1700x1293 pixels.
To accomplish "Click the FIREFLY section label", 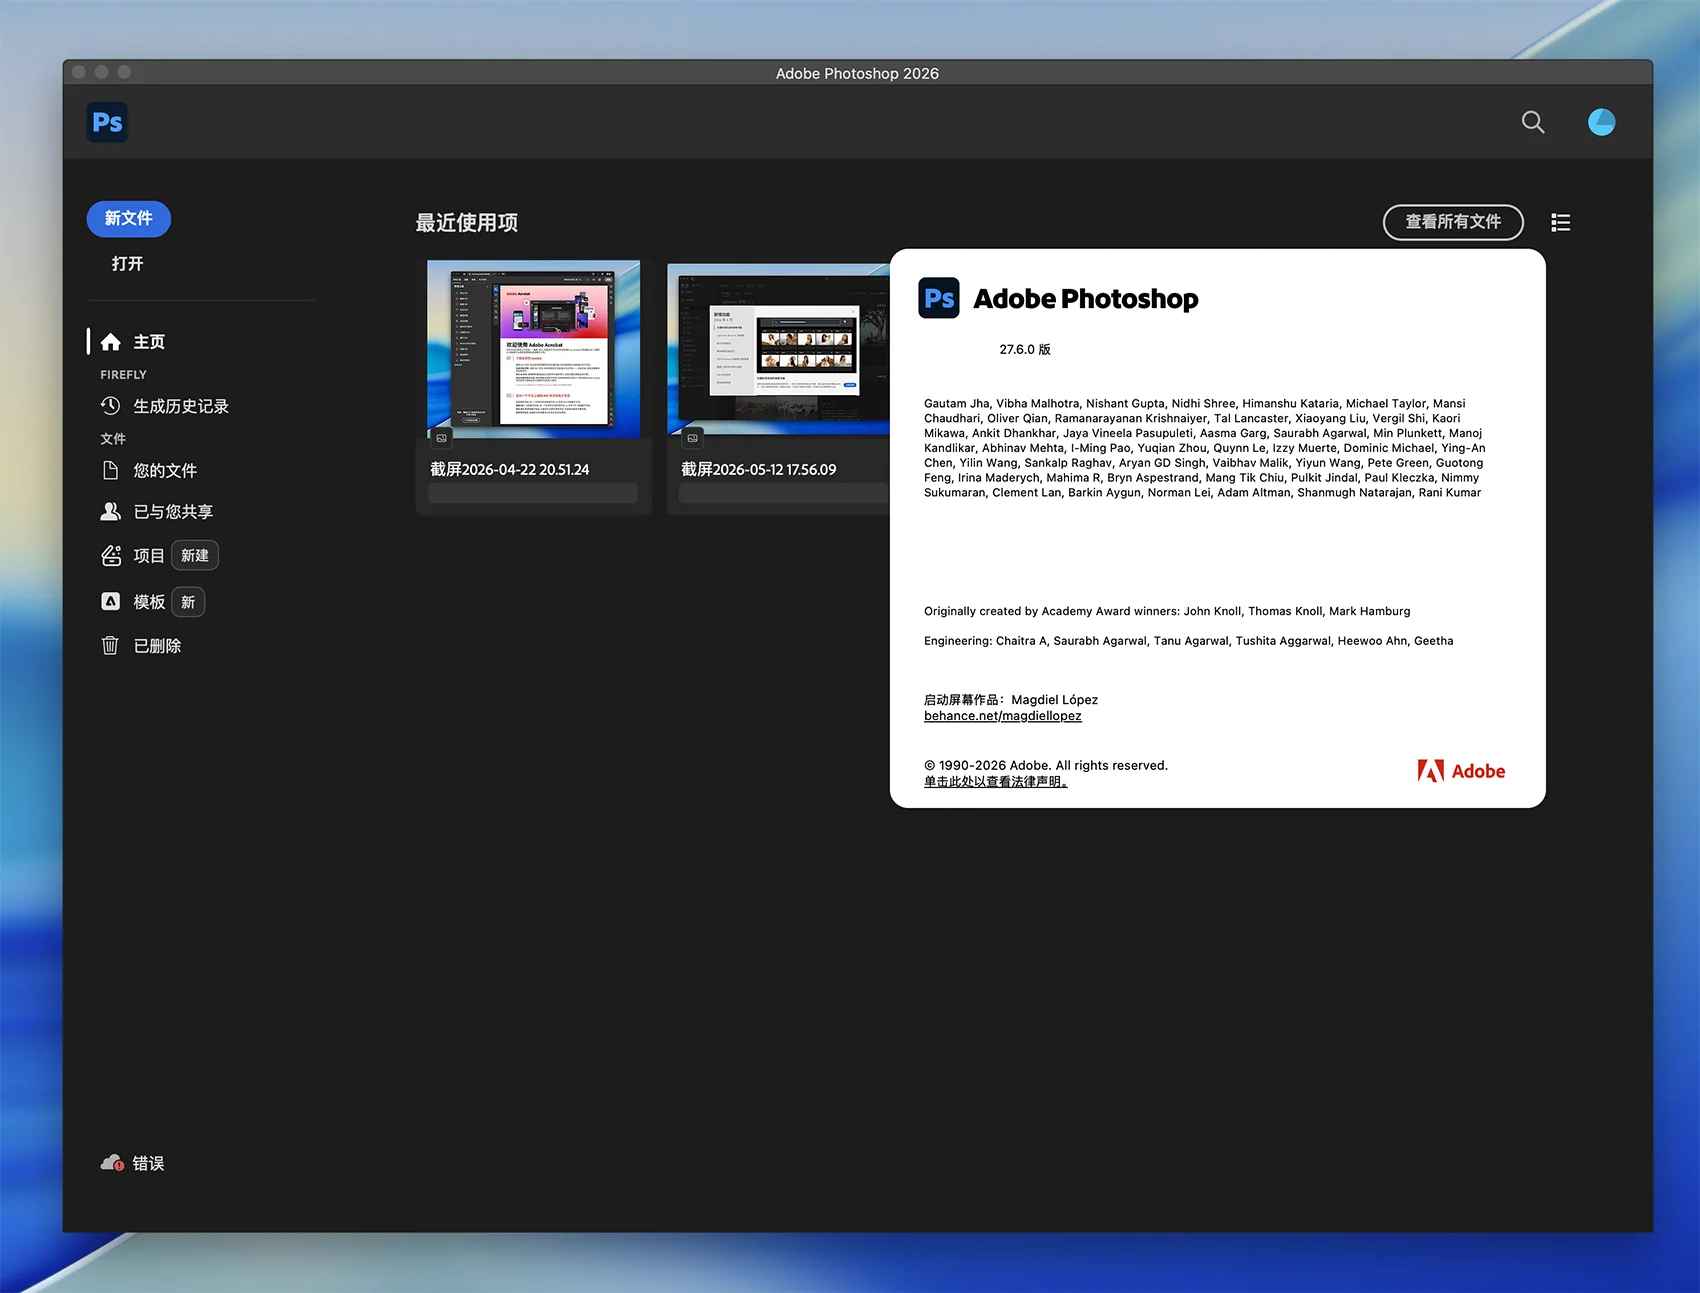I will pyautogui.click(x=123, y=375).
